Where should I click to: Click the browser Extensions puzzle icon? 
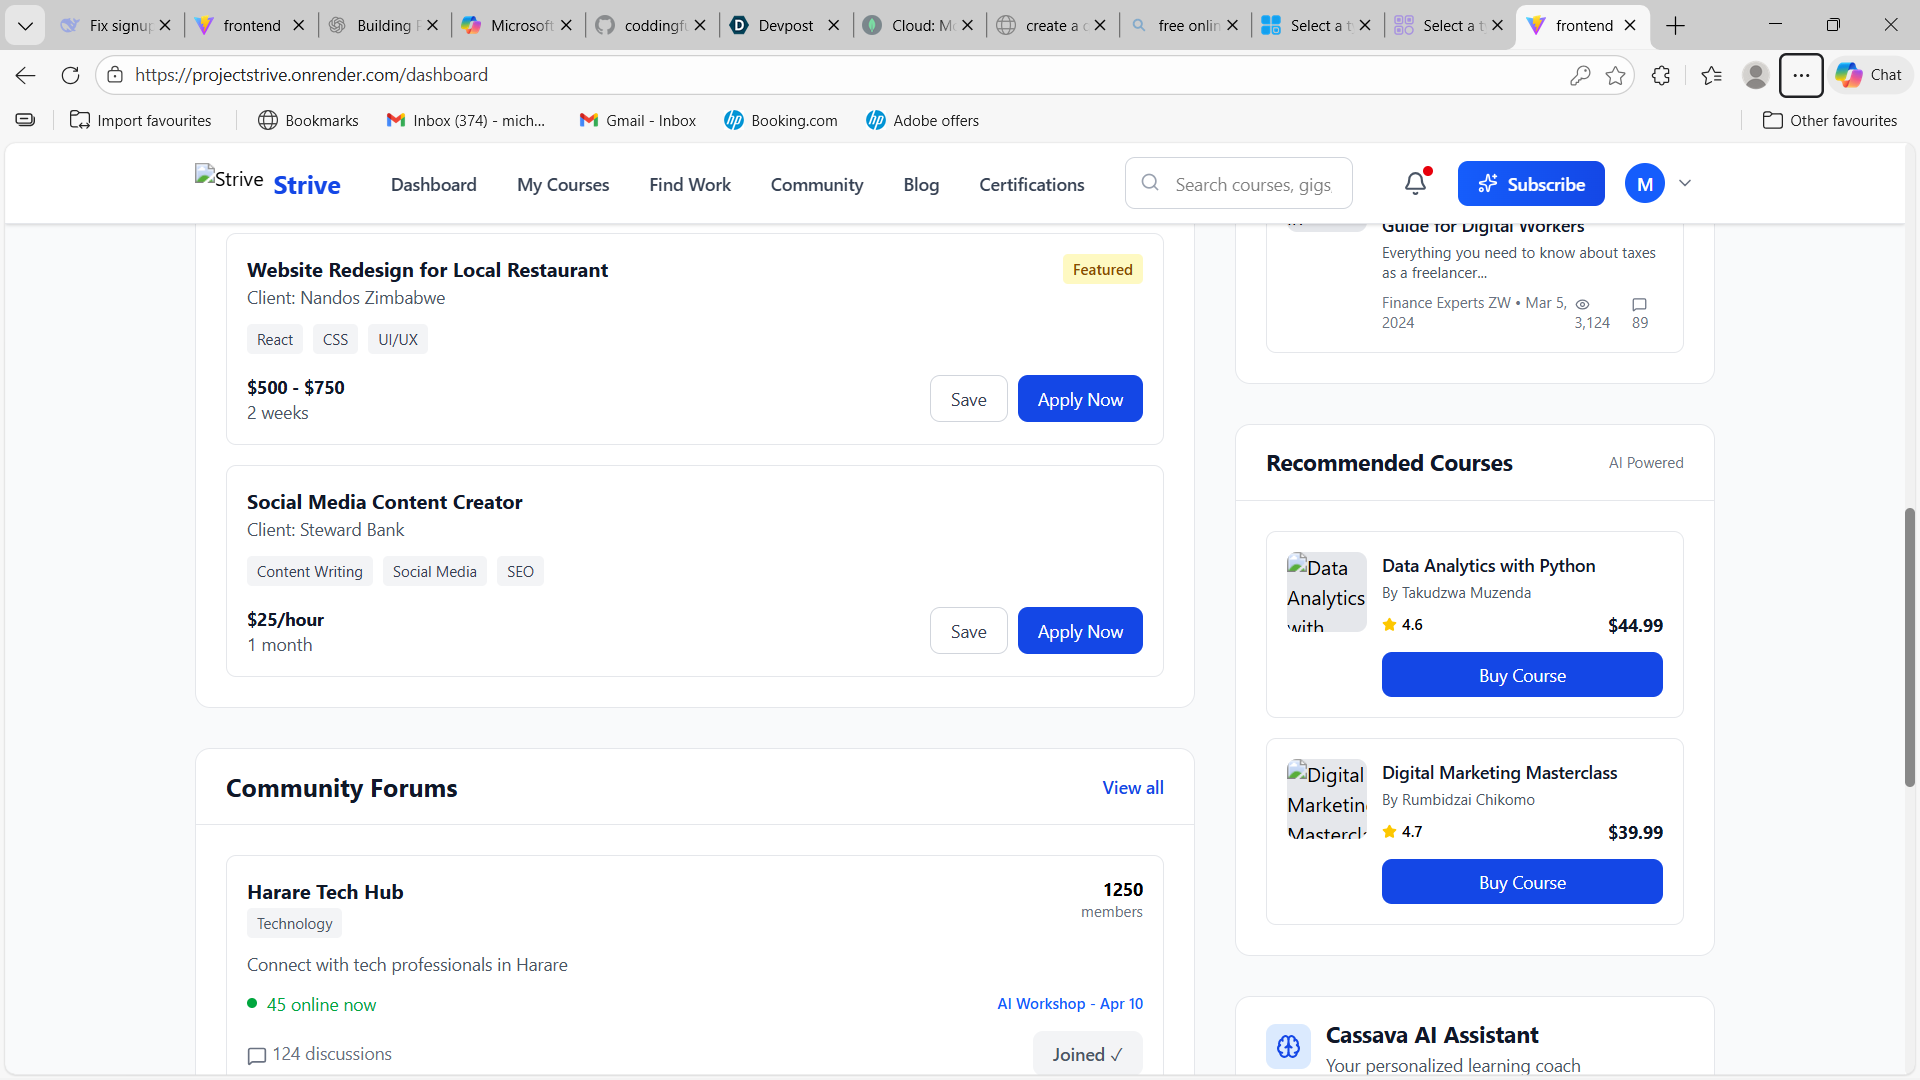tap(1661, 75)
